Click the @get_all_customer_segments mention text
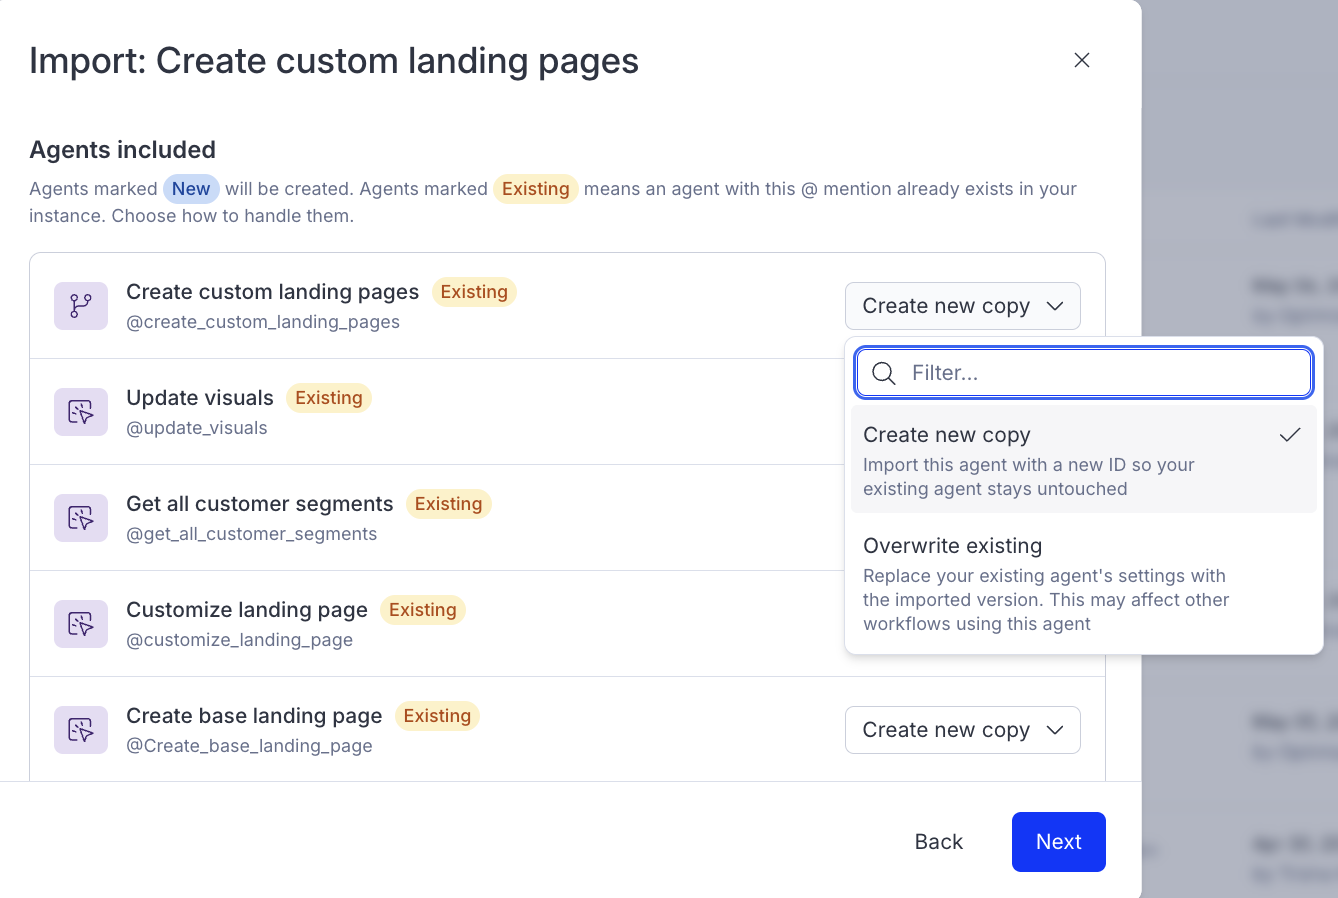1338x898 pixels. click(x=252, y=534)
